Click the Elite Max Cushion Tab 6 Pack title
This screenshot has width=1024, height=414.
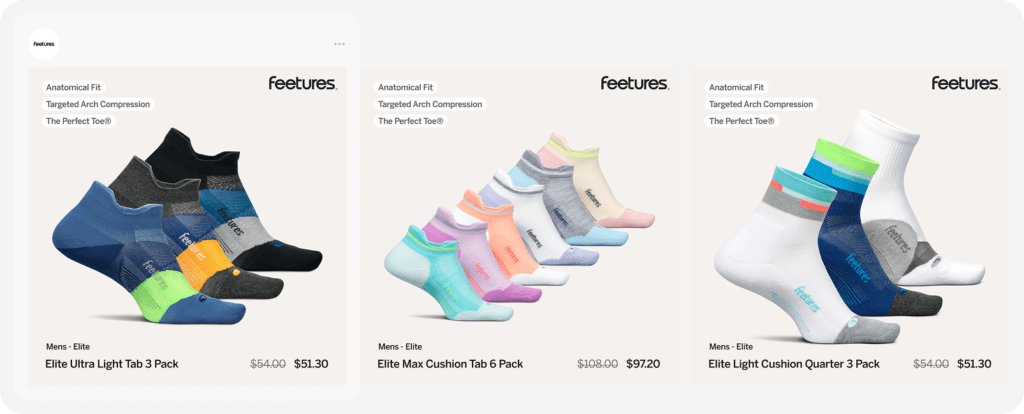tap(450, 364)
